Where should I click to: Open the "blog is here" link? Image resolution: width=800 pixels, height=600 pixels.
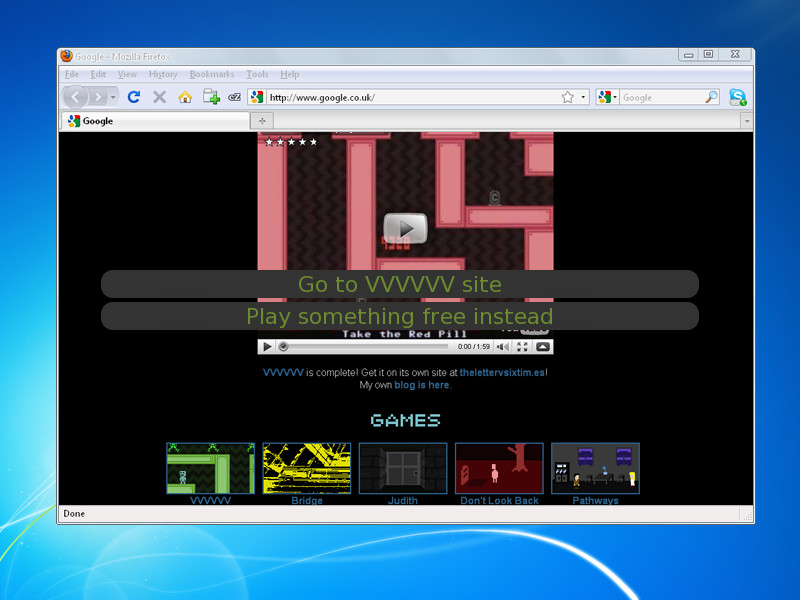(x=421, y=385)
